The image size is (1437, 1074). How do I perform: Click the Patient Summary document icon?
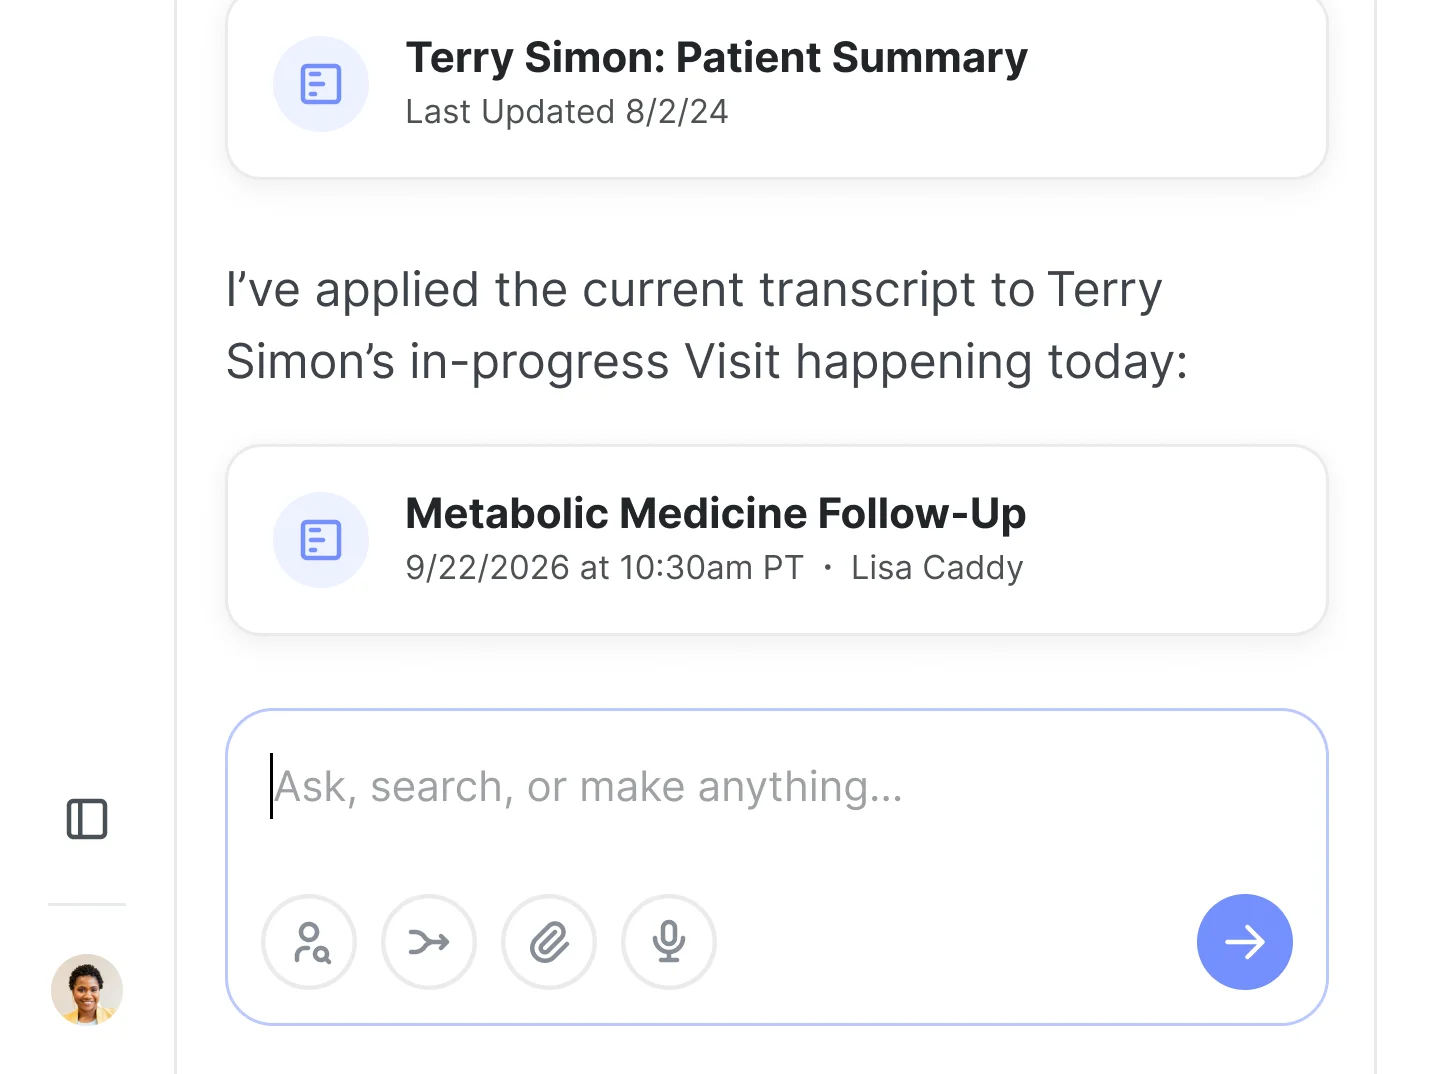pos(321,84)
